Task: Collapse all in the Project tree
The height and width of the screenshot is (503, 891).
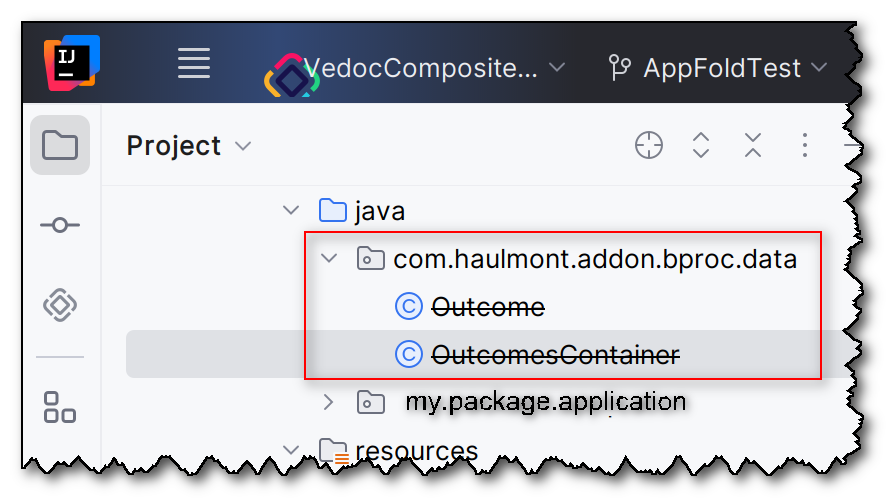Action: pos(753,146)
